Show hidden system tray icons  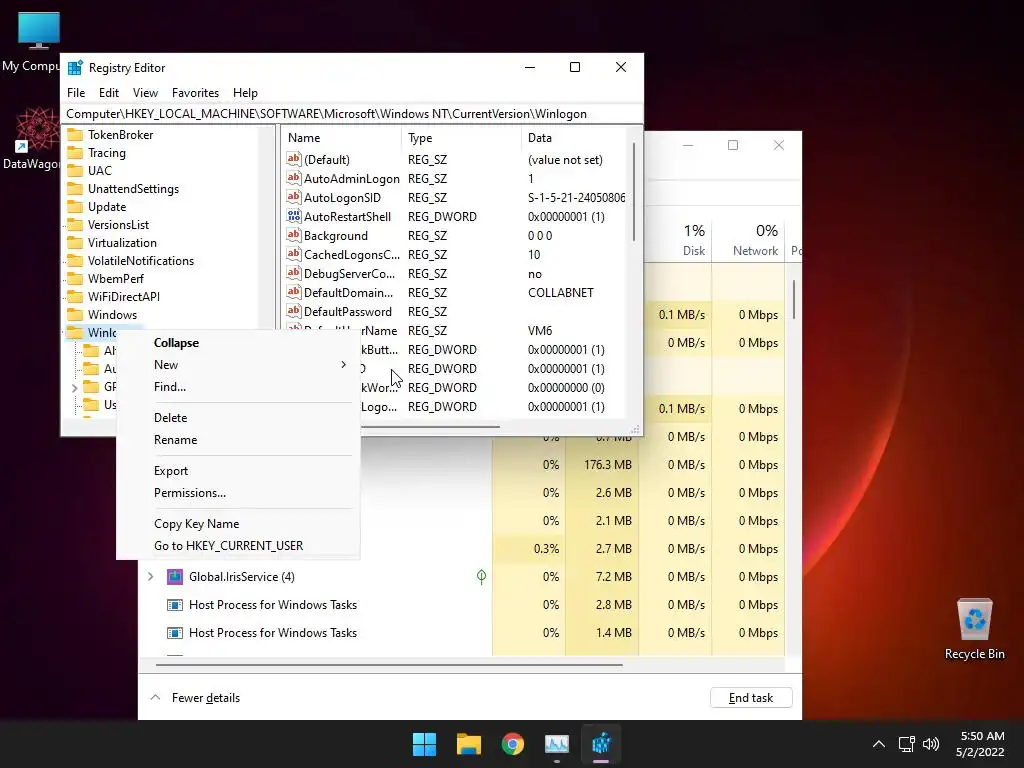point(879,744)
